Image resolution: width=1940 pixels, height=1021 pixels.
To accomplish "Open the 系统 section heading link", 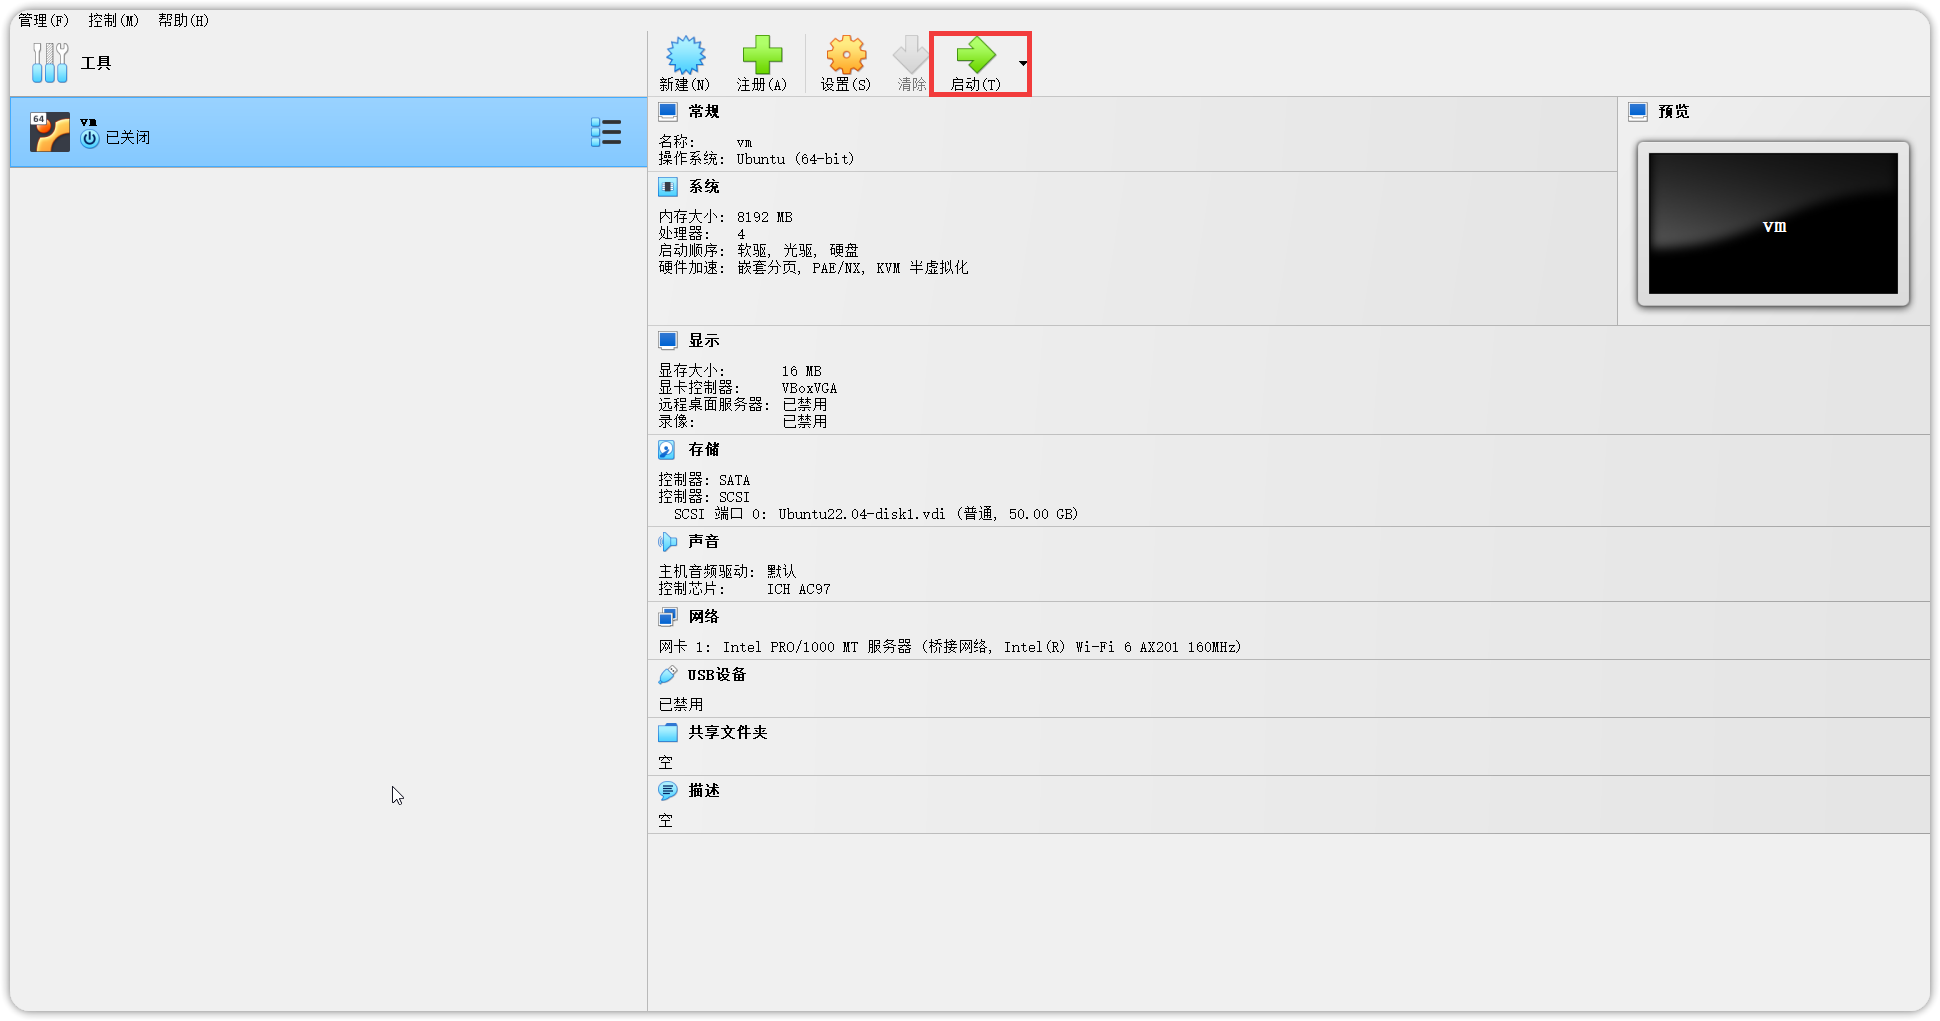I will 704,186.
